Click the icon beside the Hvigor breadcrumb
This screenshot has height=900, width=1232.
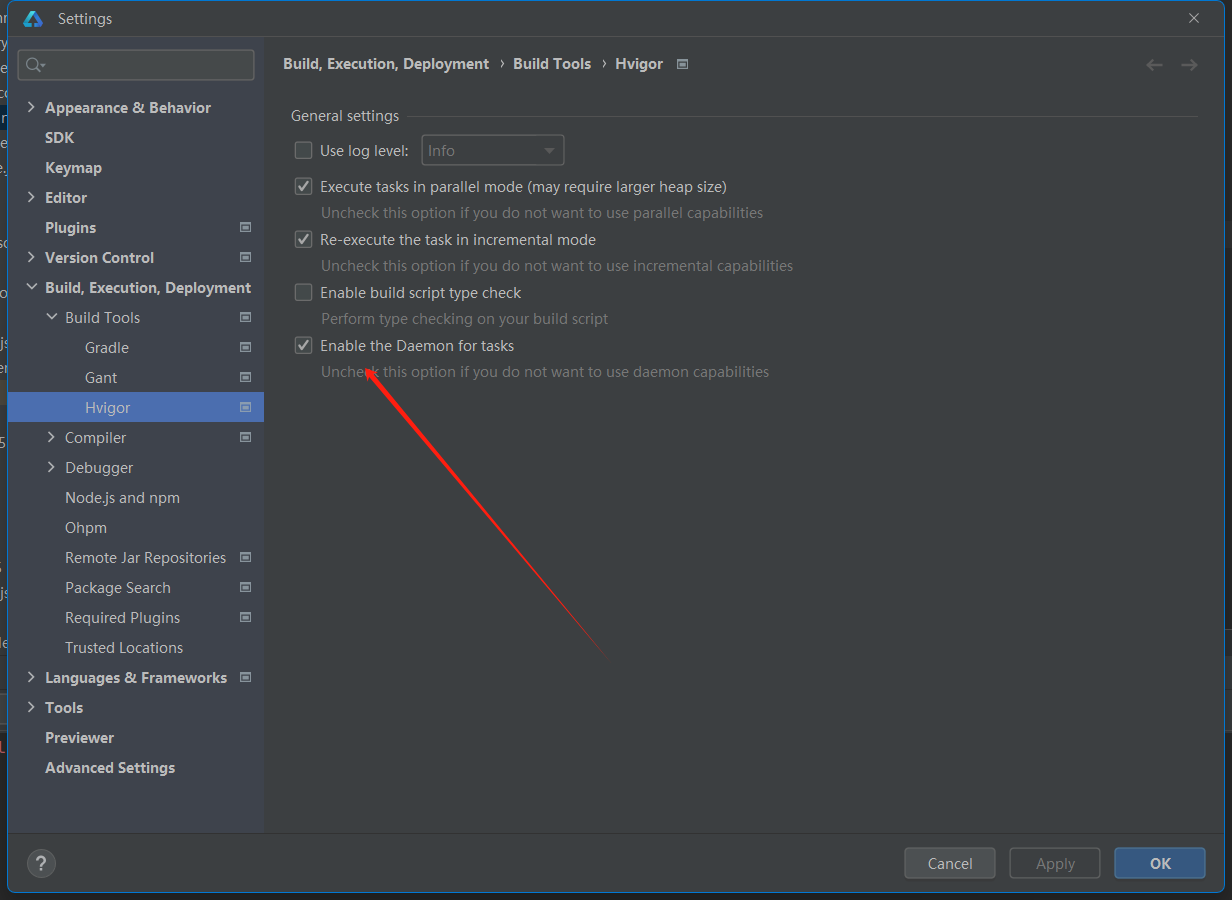pyautogui.click(x=682, y=64)
